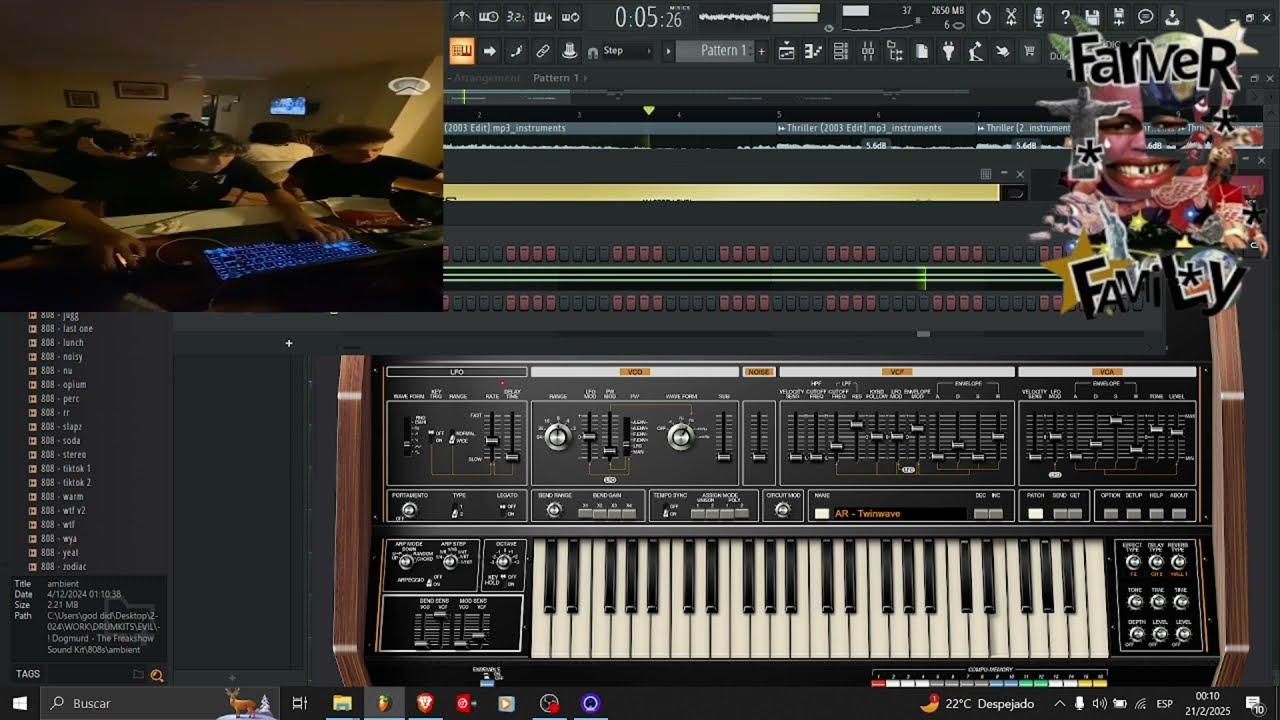Image resolution: width=1280 pixels, height=720 pixels.
Task: Open the Playlist view icon
Action: tap(787, 51)
